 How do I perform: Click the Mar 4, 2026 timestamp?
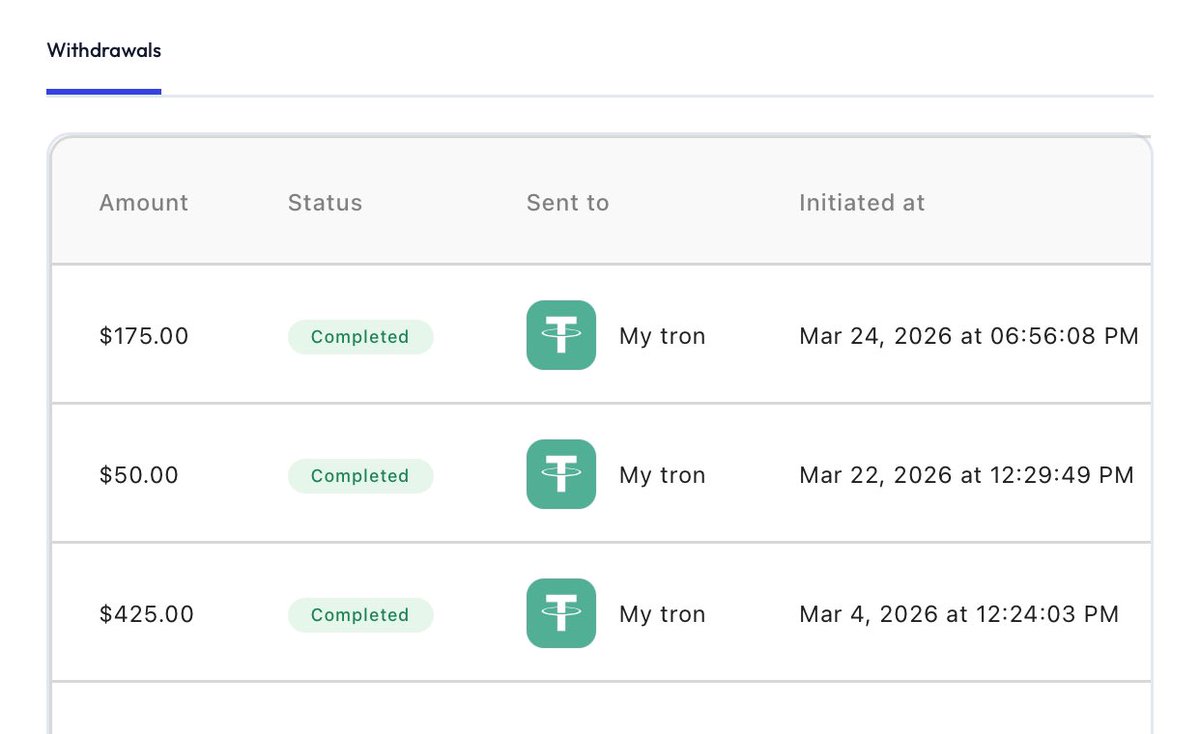click(959, 615)
